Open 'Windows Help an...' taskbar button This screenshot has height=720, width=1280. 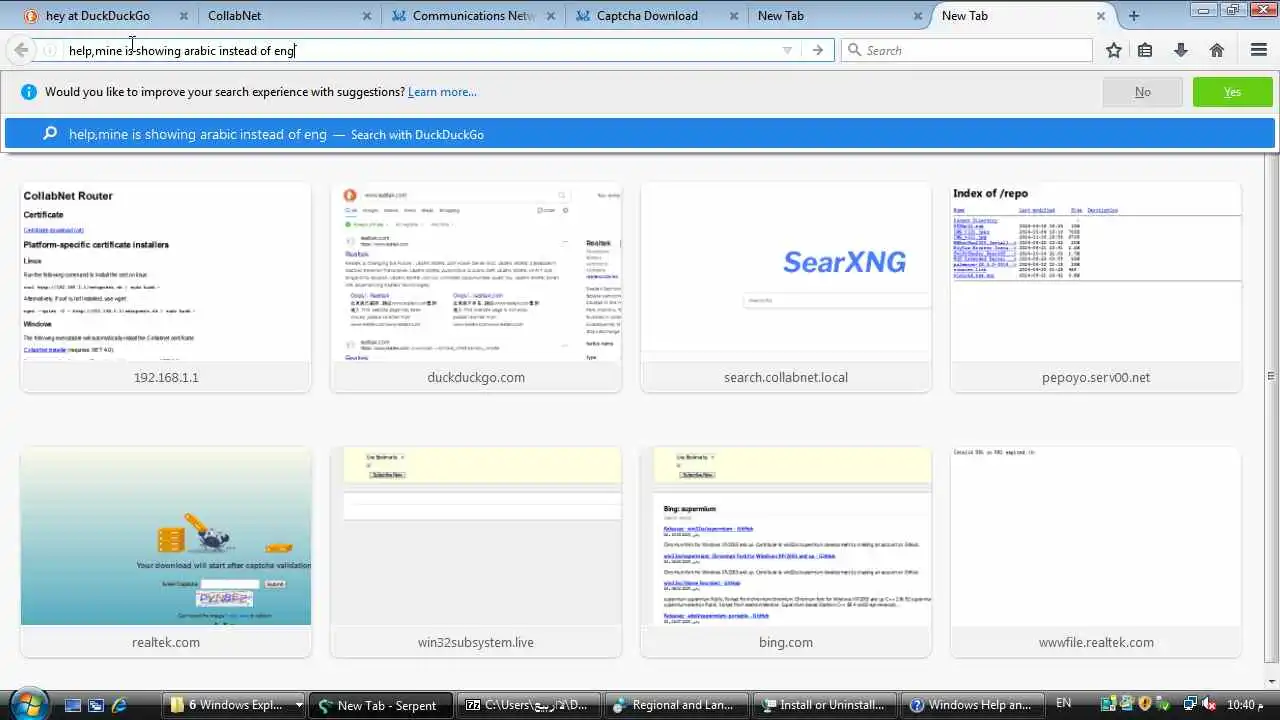(973, 705)
